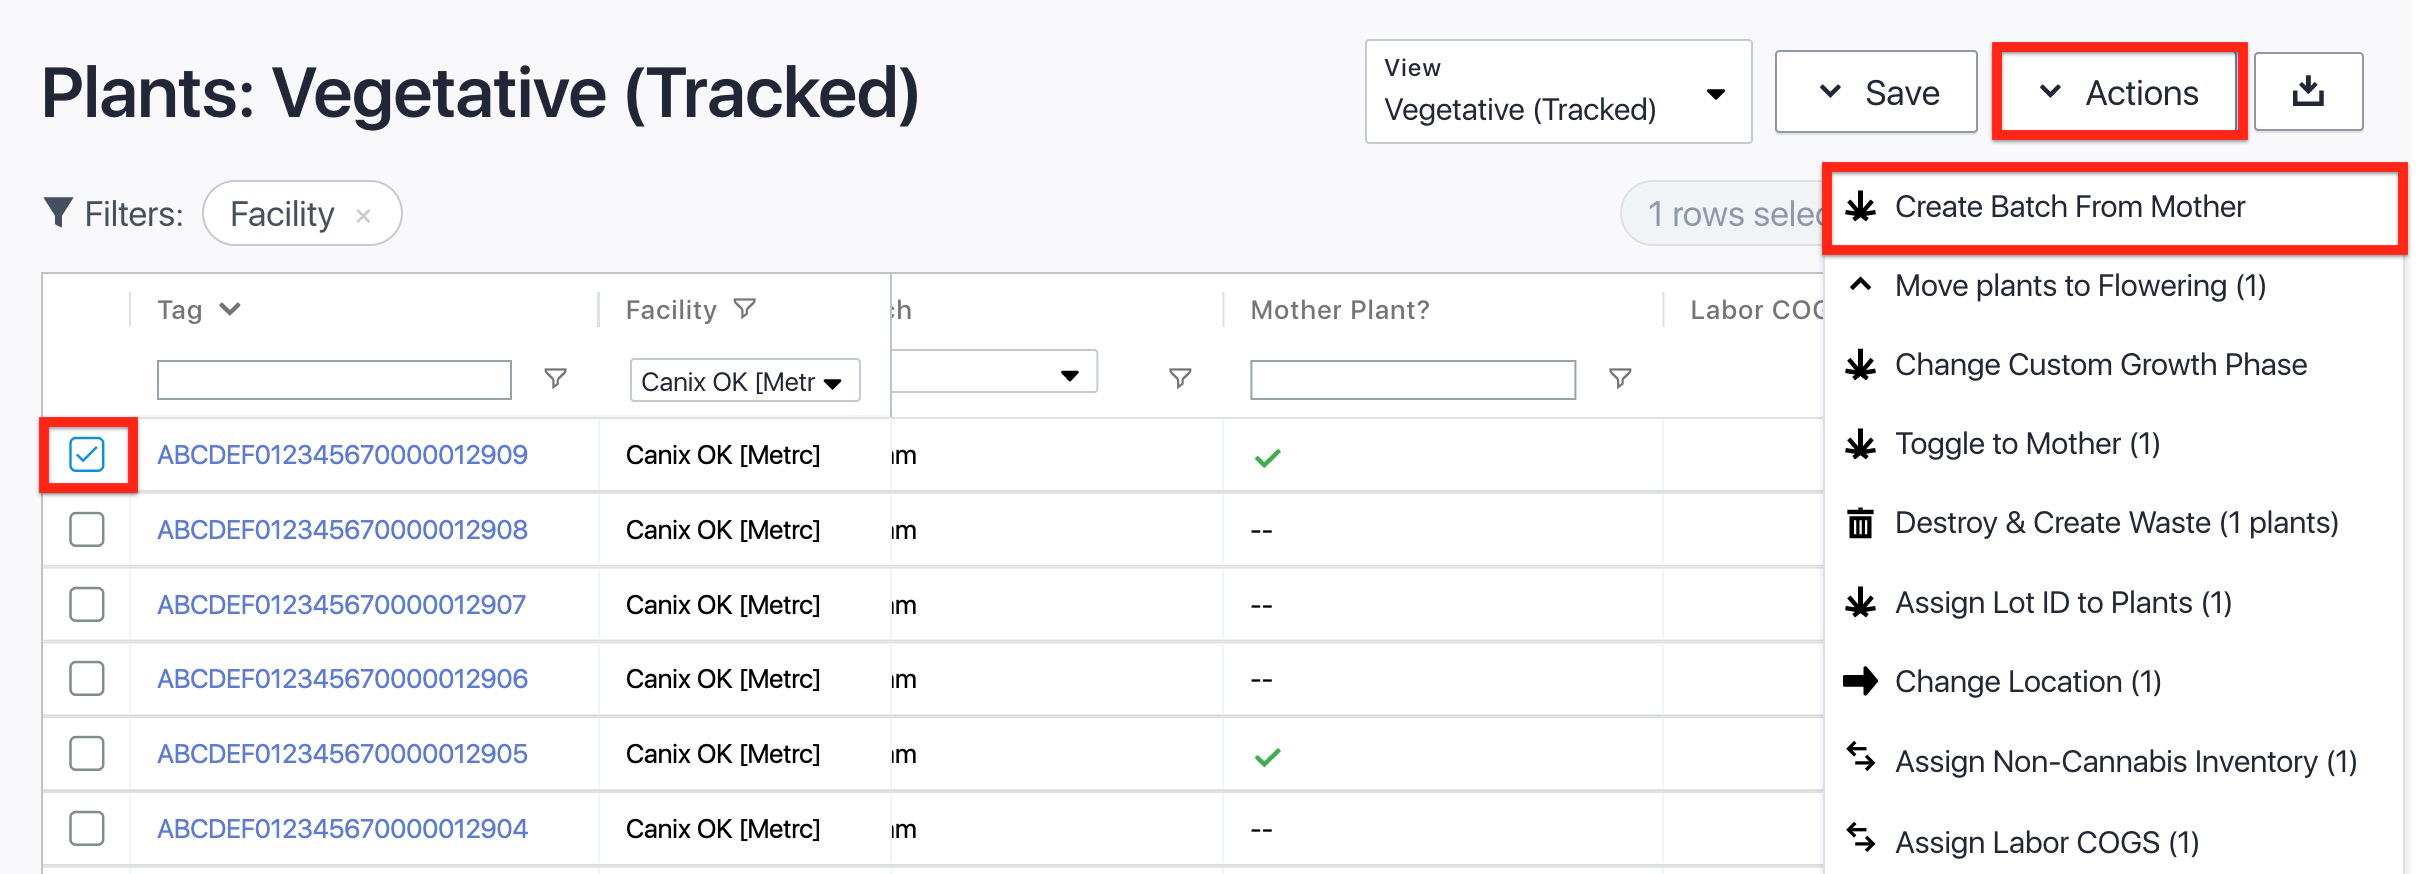Click the download export icon button

coord(2308,92)
